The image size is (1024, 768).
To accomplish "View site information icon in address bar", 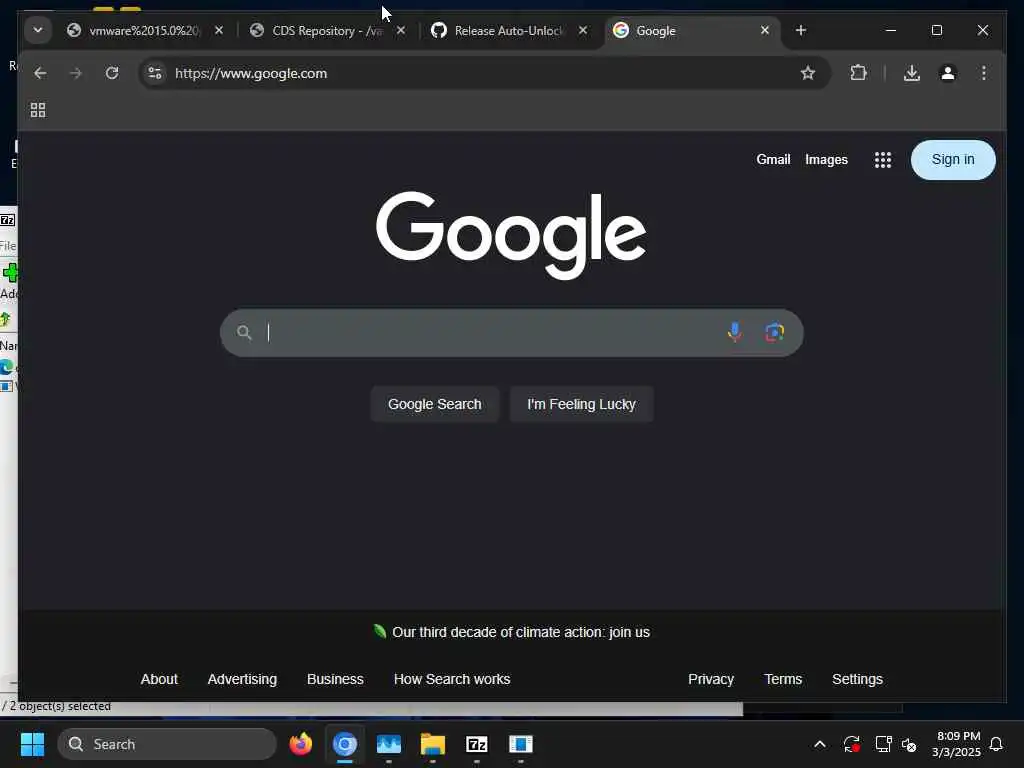I will [155, 73].
